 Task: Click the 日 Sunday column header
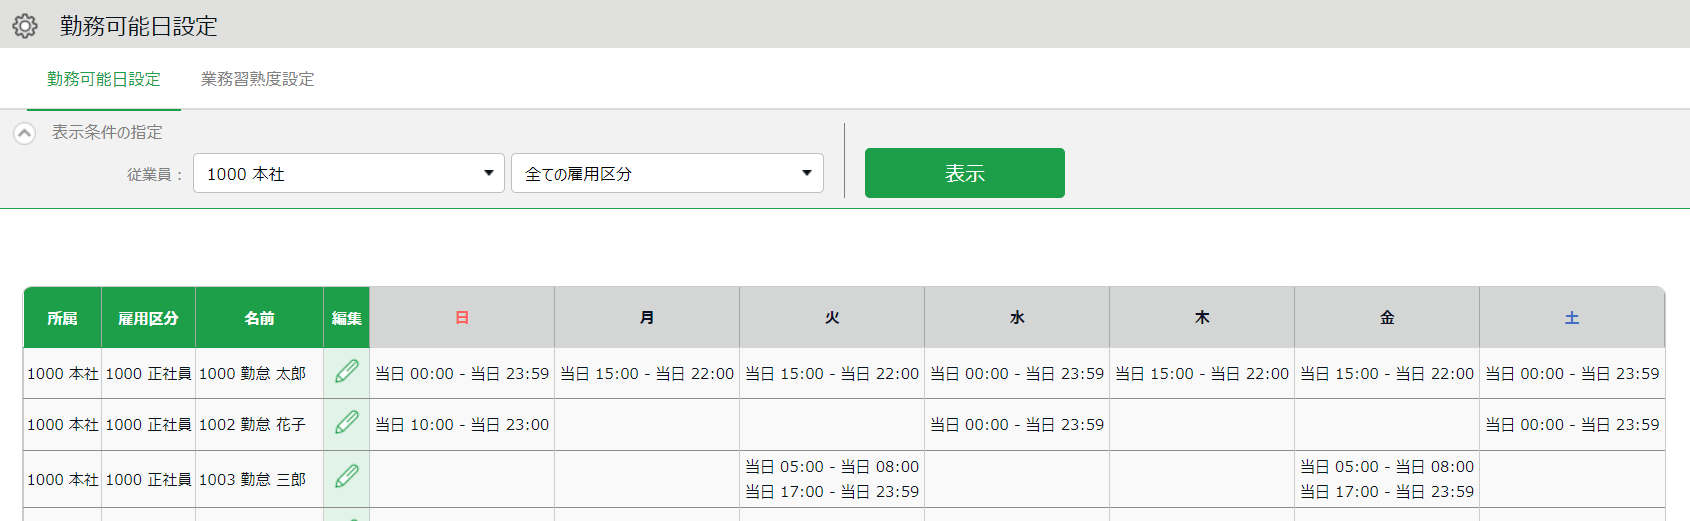coord(462,318)
